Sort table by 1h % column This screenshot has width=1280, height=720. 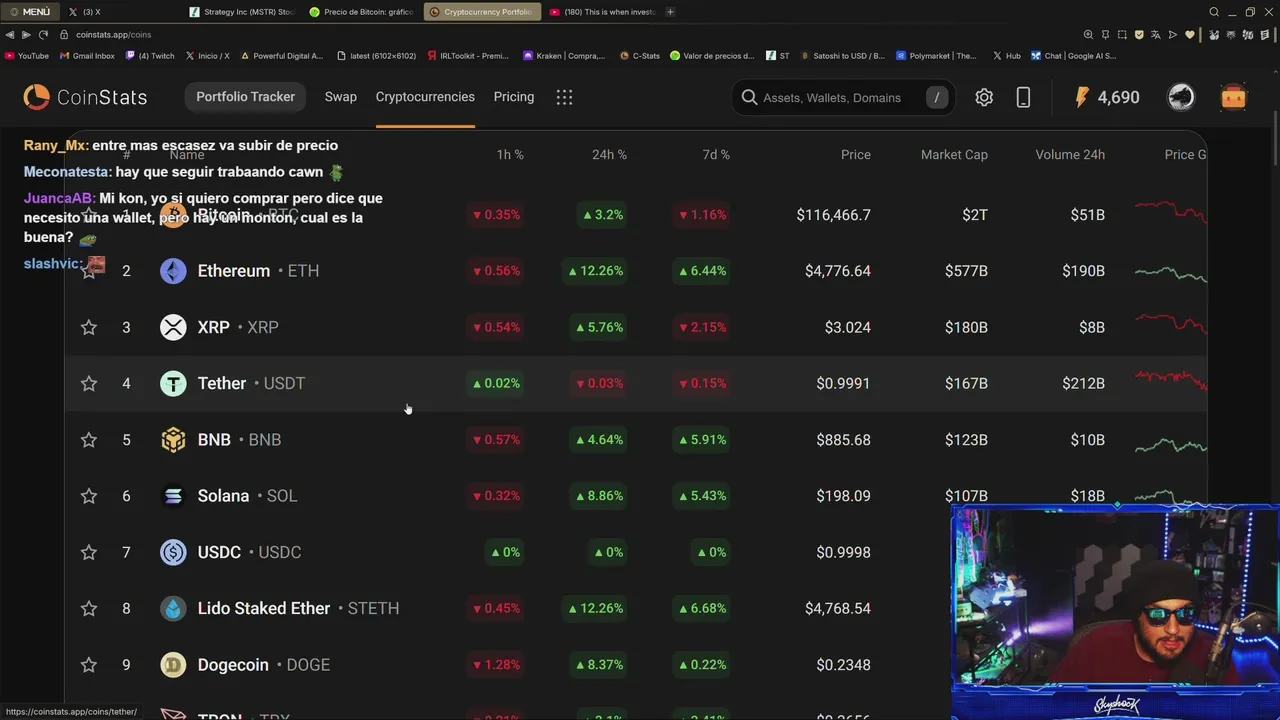[x=510, y=155]
